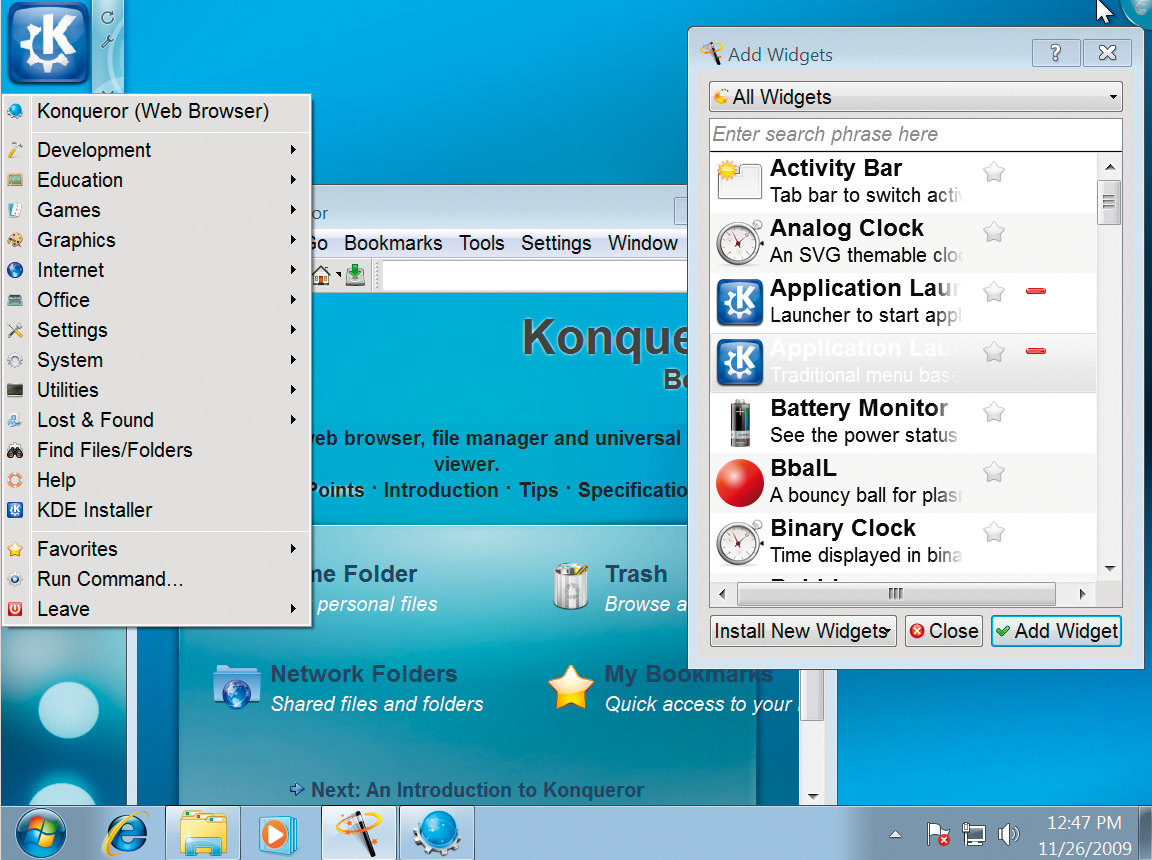Click 'Next: An Introduction to Konqueror' link
The height and width of the screenshot is (860, 1152).
(478, 789)
